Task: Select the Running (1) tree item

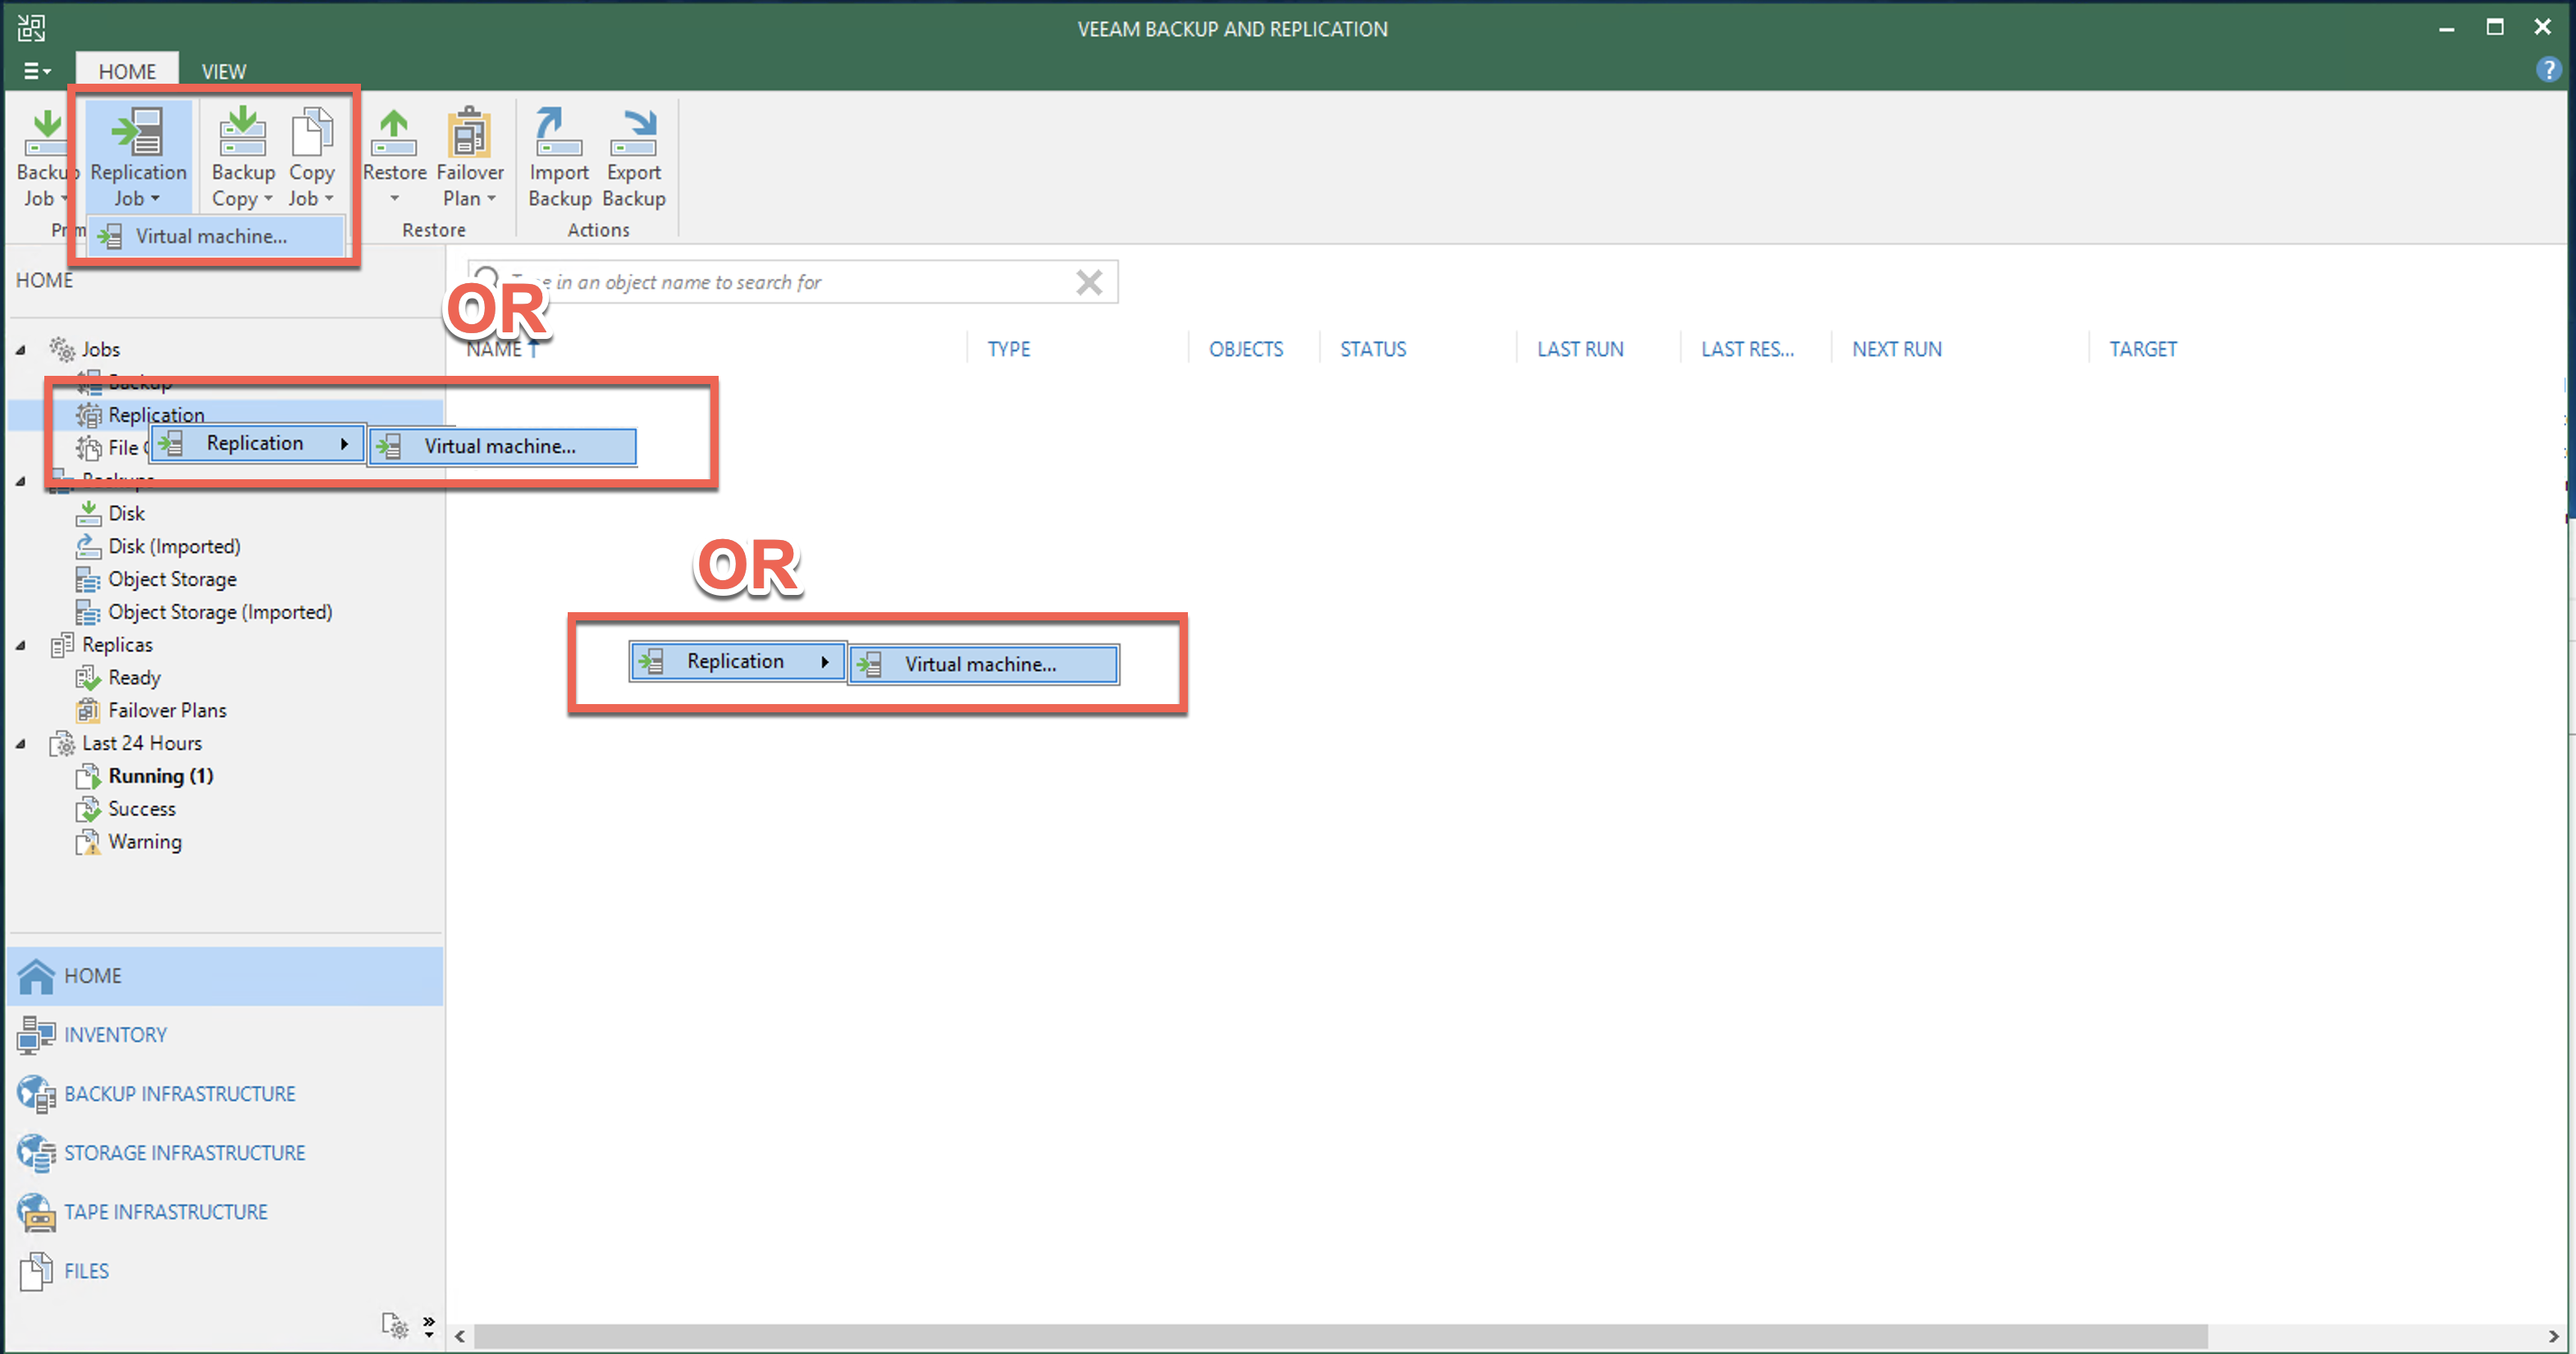Action: (160, 776)
